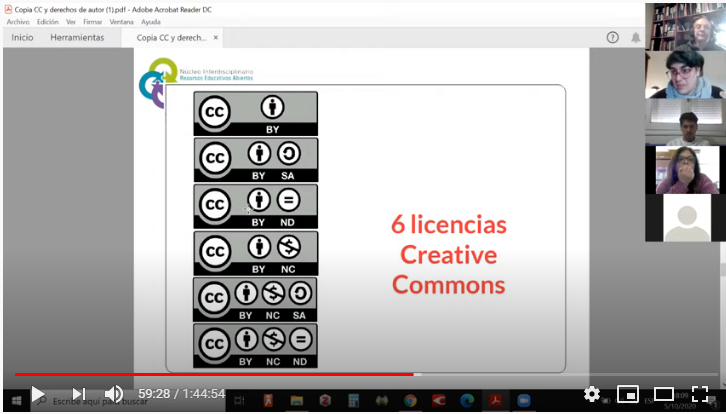
Task: Switch to theater mode
Action: (x=664, y=394)
